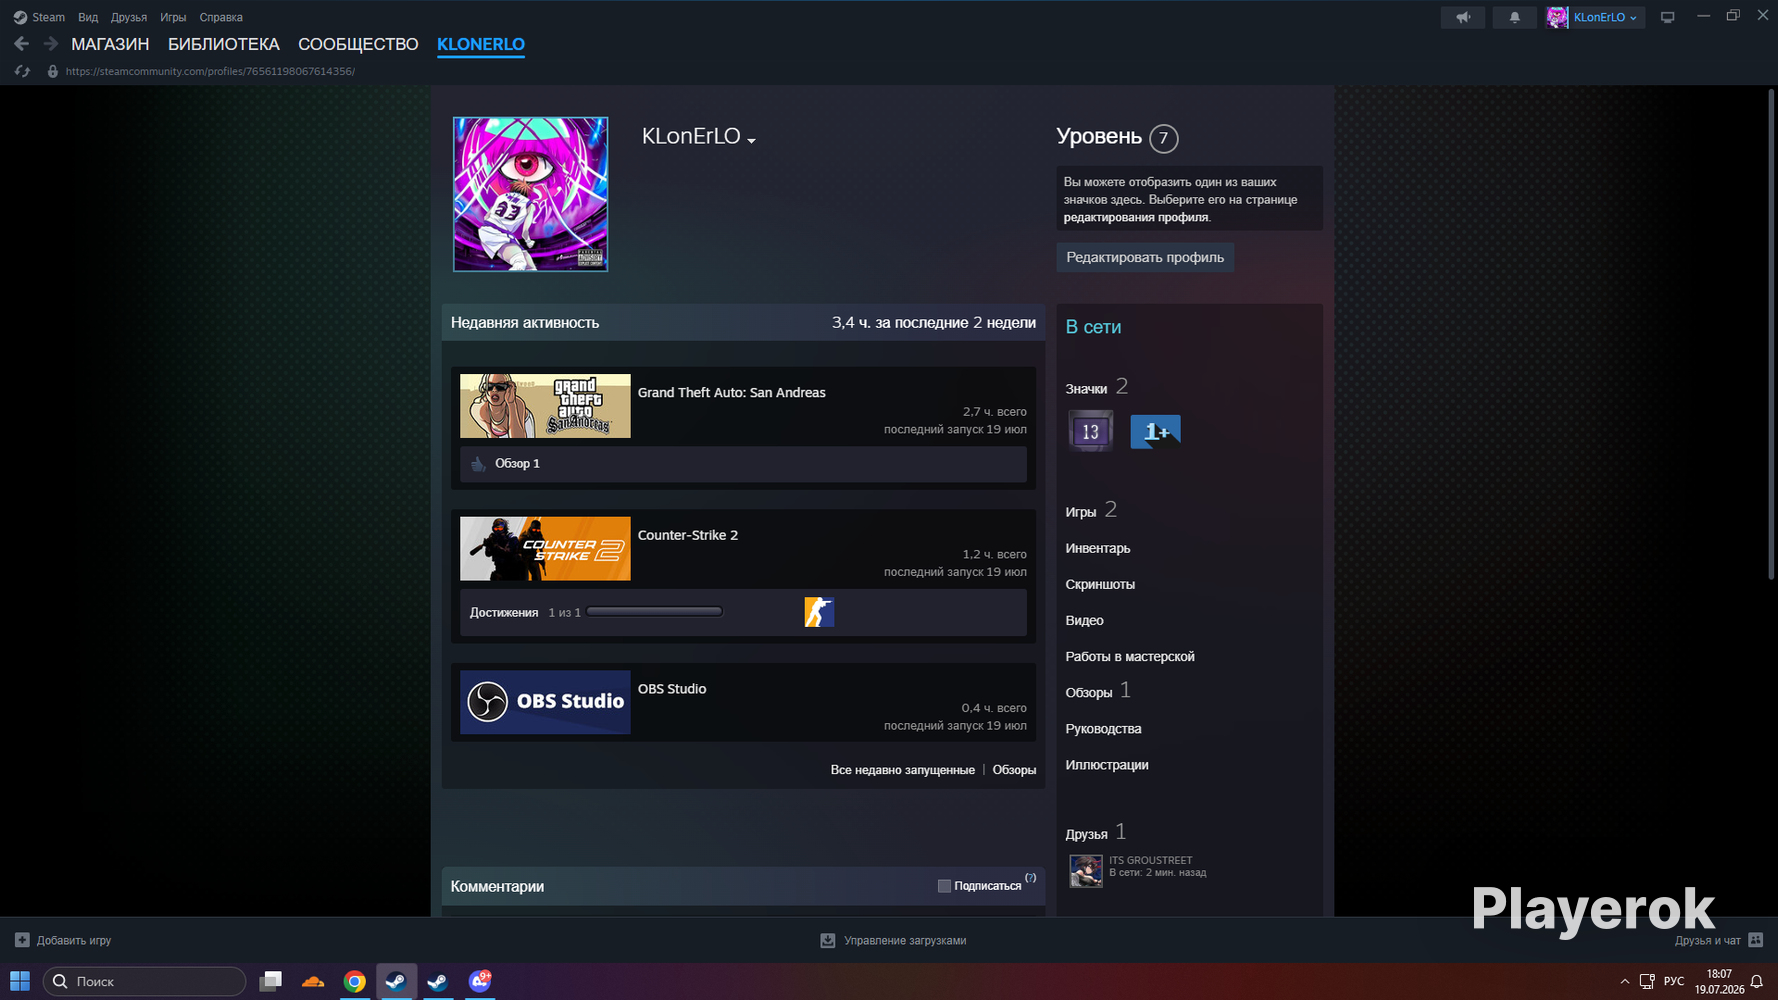1778x1000 pixels.
Task: Open the Вид menu
Action: coord(88,17)
